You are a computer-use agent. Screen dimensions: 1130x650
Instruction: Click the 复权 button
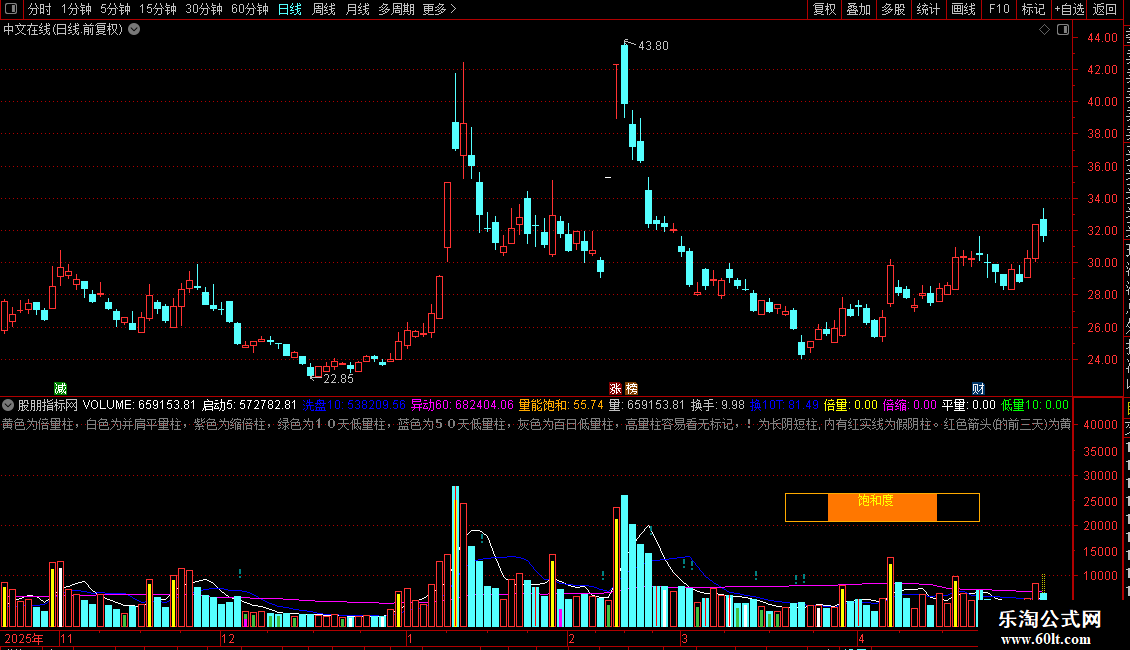[x=824, y=9]
